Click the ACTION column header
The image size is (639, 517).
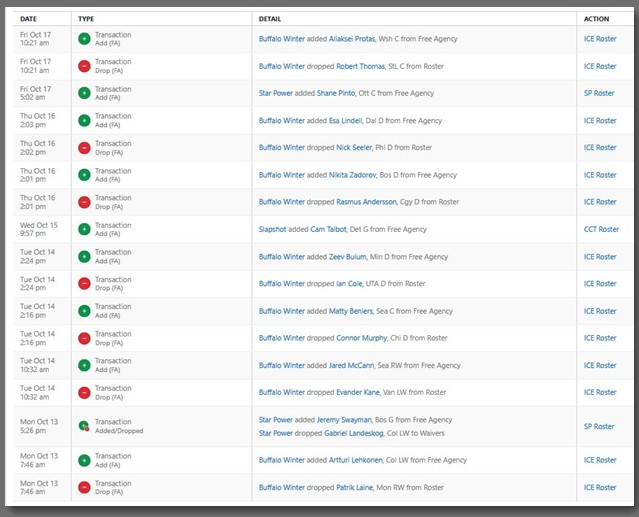pos(596,19)
